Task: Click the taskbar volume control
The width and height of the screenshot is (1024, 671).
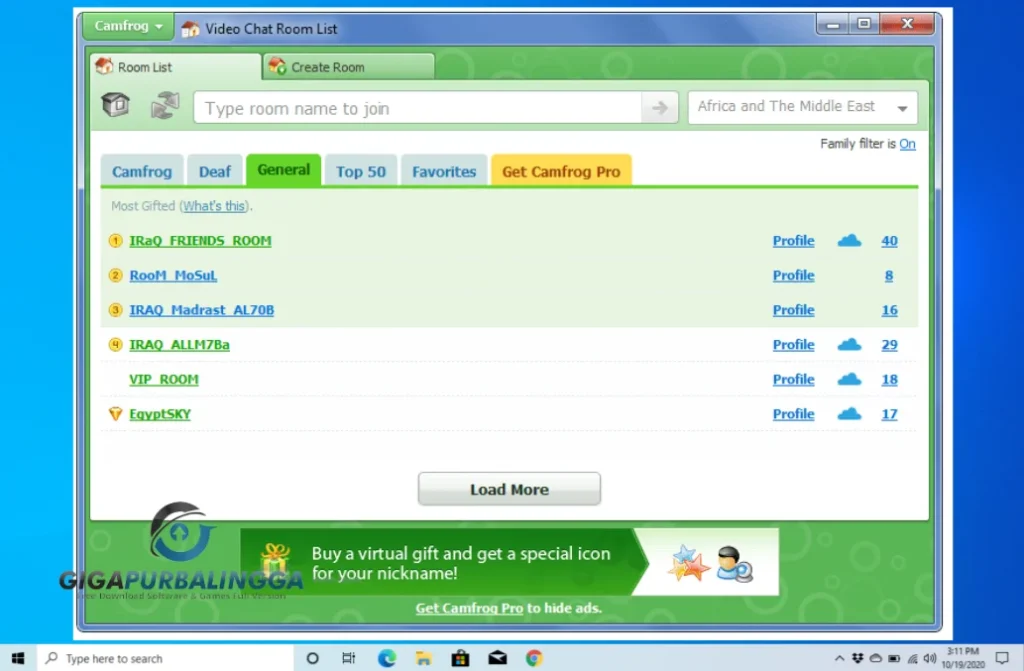Action: [x=932, y=658]
